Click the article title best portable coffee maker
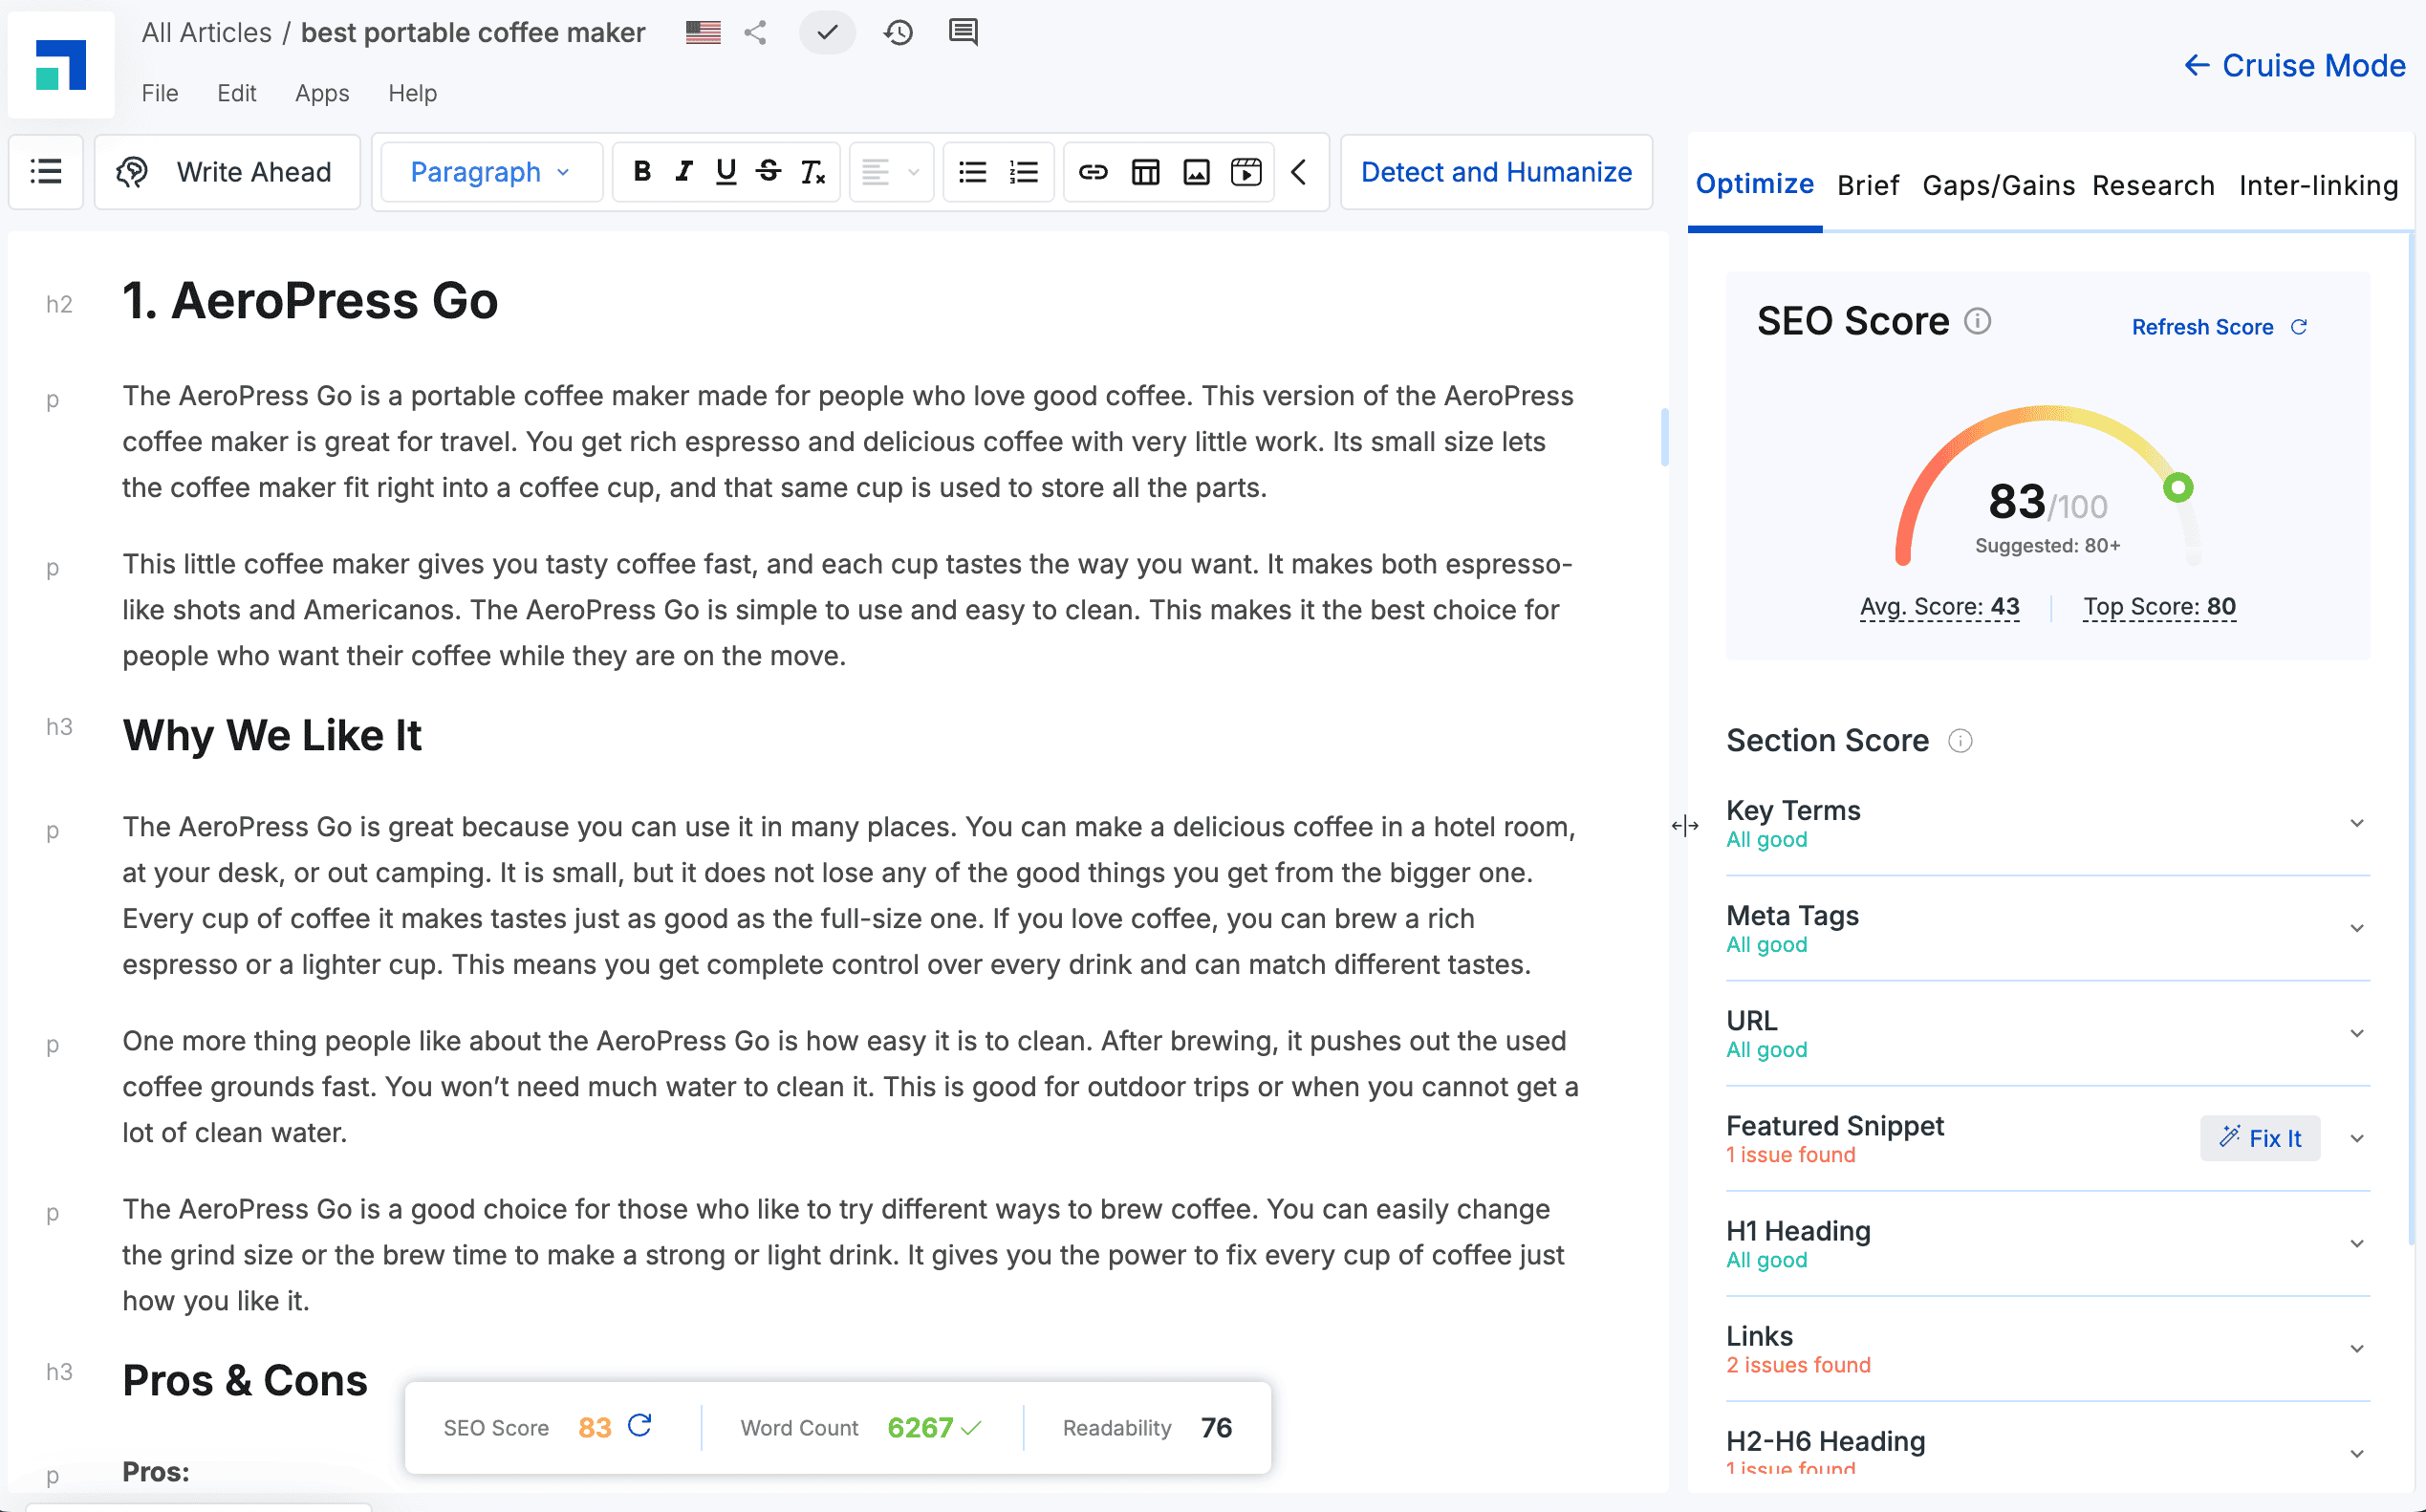The width and height of the screenshot is (2426, 1512). click(x=473, y=33)
